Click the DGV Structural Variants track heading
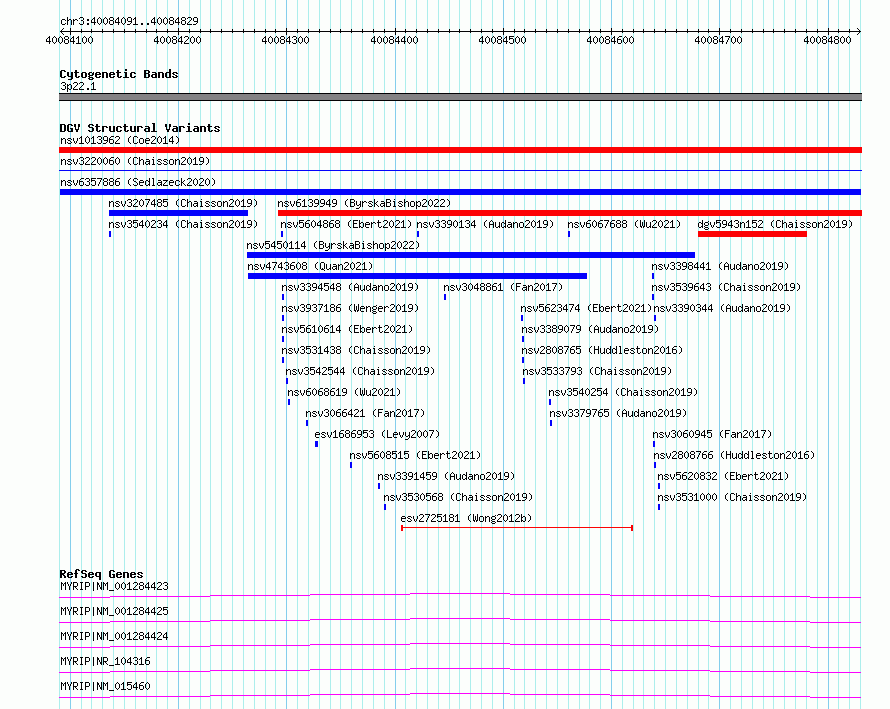 coord(140,128)
